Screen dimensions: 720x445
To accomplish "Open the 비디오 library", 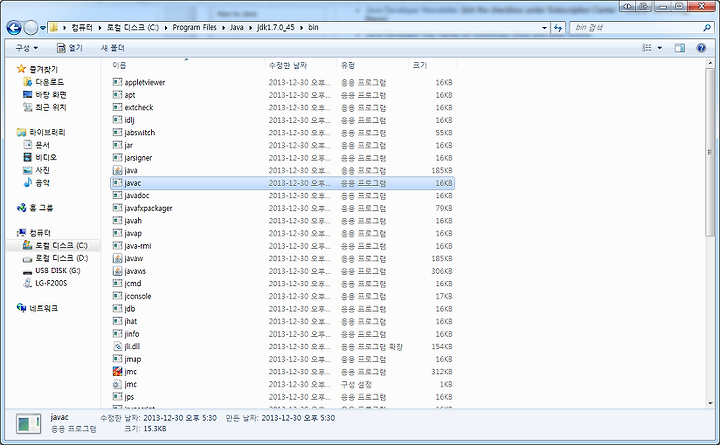I will point(40,157).
